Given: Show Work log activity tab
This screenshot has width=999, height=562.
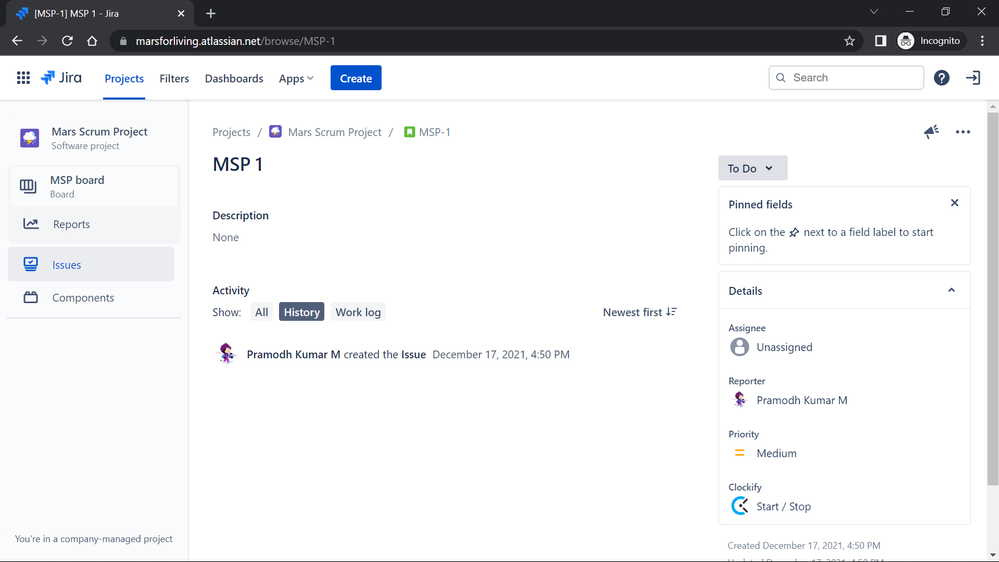Looking at the screenshot, I should click(358, 312).
